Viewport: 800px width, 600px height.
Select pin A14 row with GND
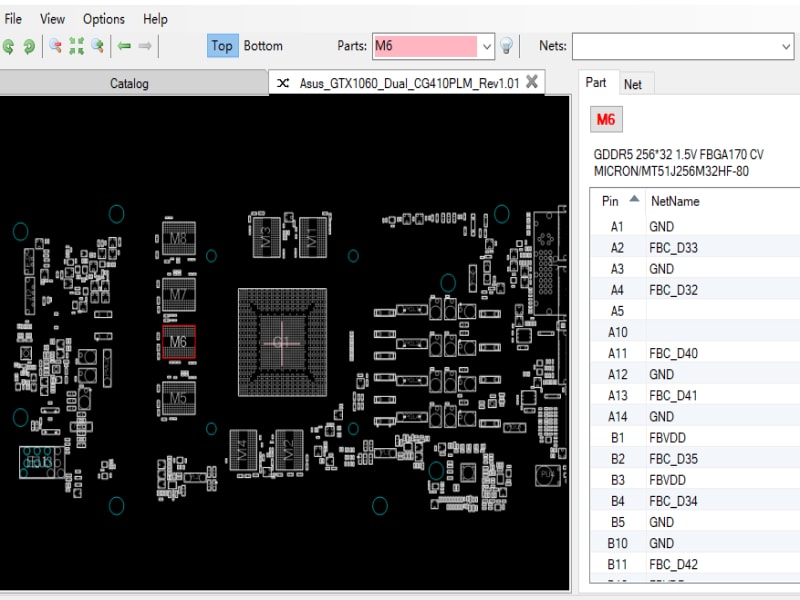coord(695,417)
